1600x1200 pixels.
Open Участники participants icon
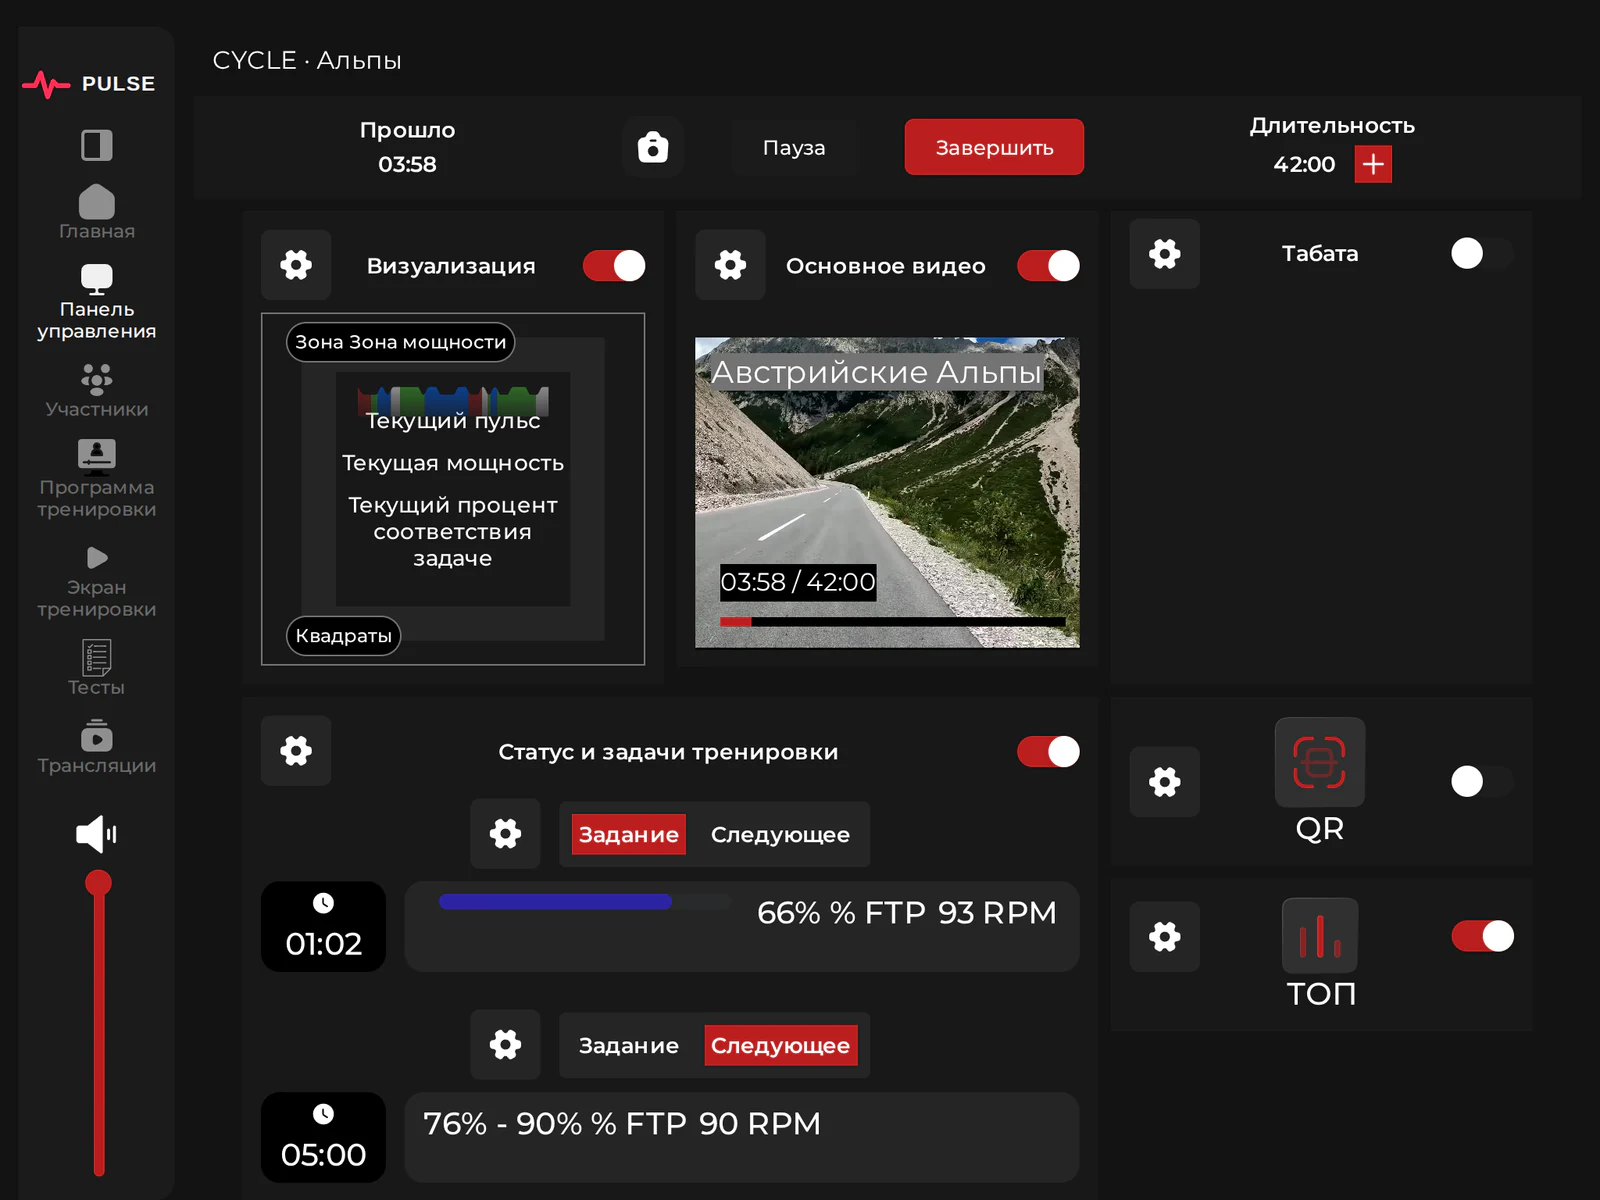(97, 379)
